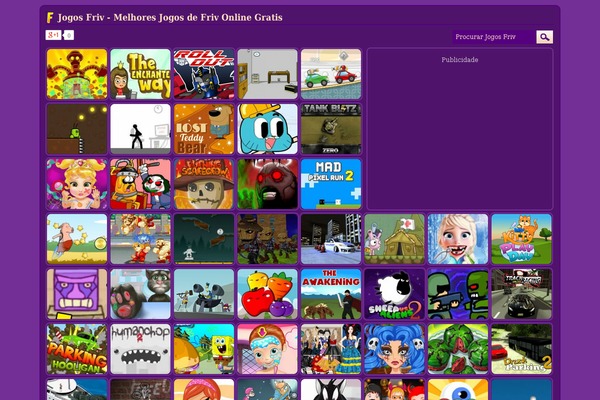Open the Flaming Scarecrow game
The height and width of the screenshot is (400, 600).
(204, 184)
